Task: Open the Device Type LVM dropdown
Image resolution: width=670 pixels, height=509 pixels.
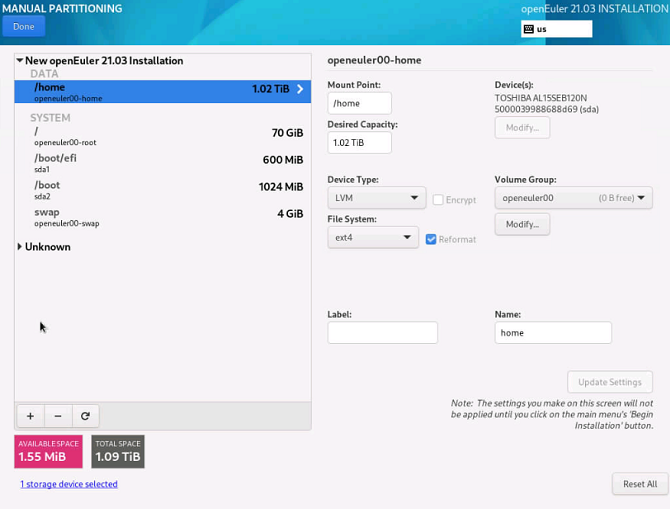Action: 376,198
